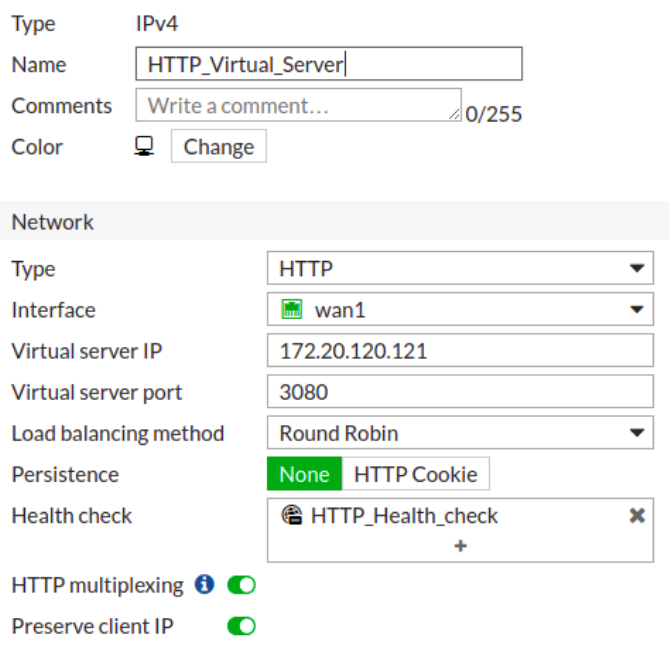Click the Virtual server IP field
This screenshot has width=669, height=650.
pos(460,350)
